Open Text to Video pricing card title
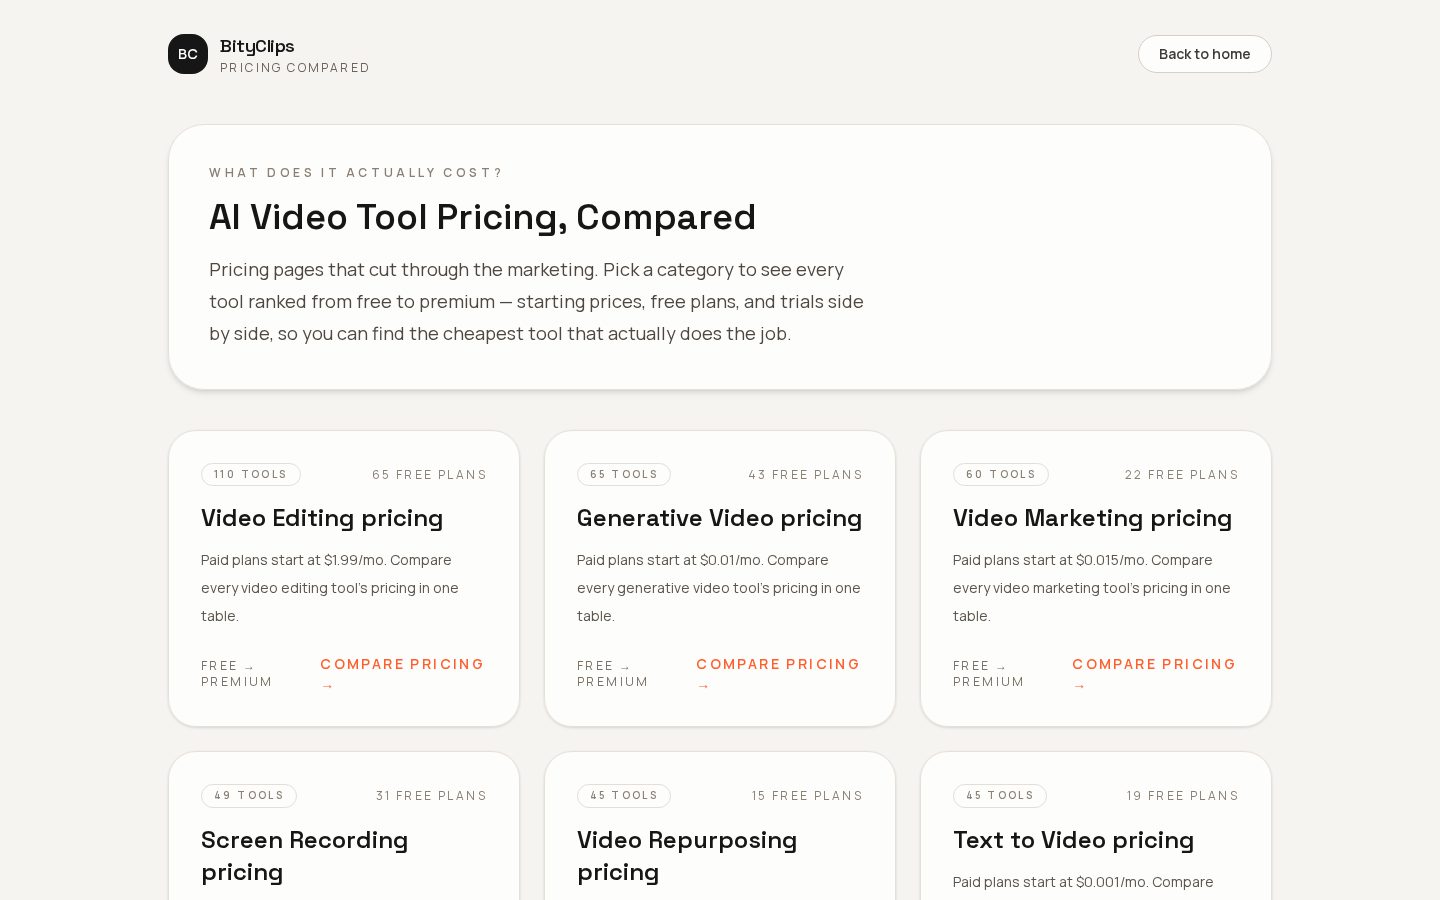 (1073, 840)
